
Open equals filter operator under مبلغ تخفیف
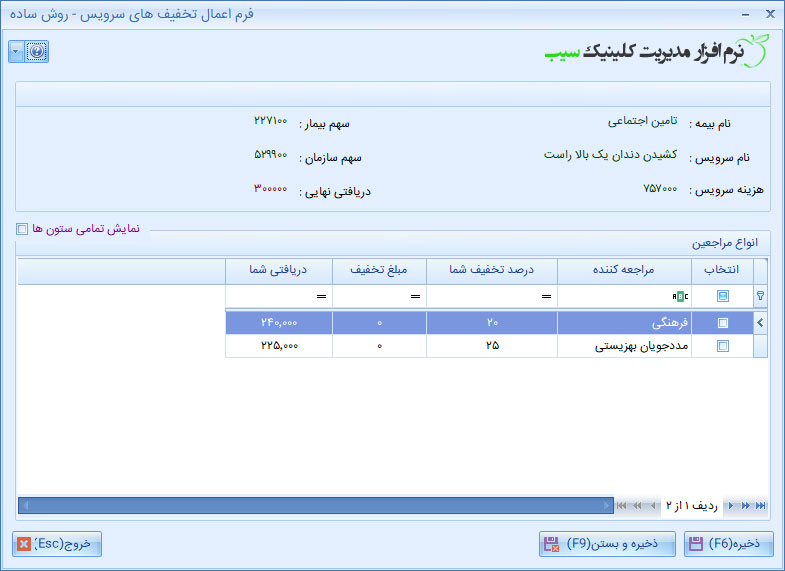coord(415,297)
